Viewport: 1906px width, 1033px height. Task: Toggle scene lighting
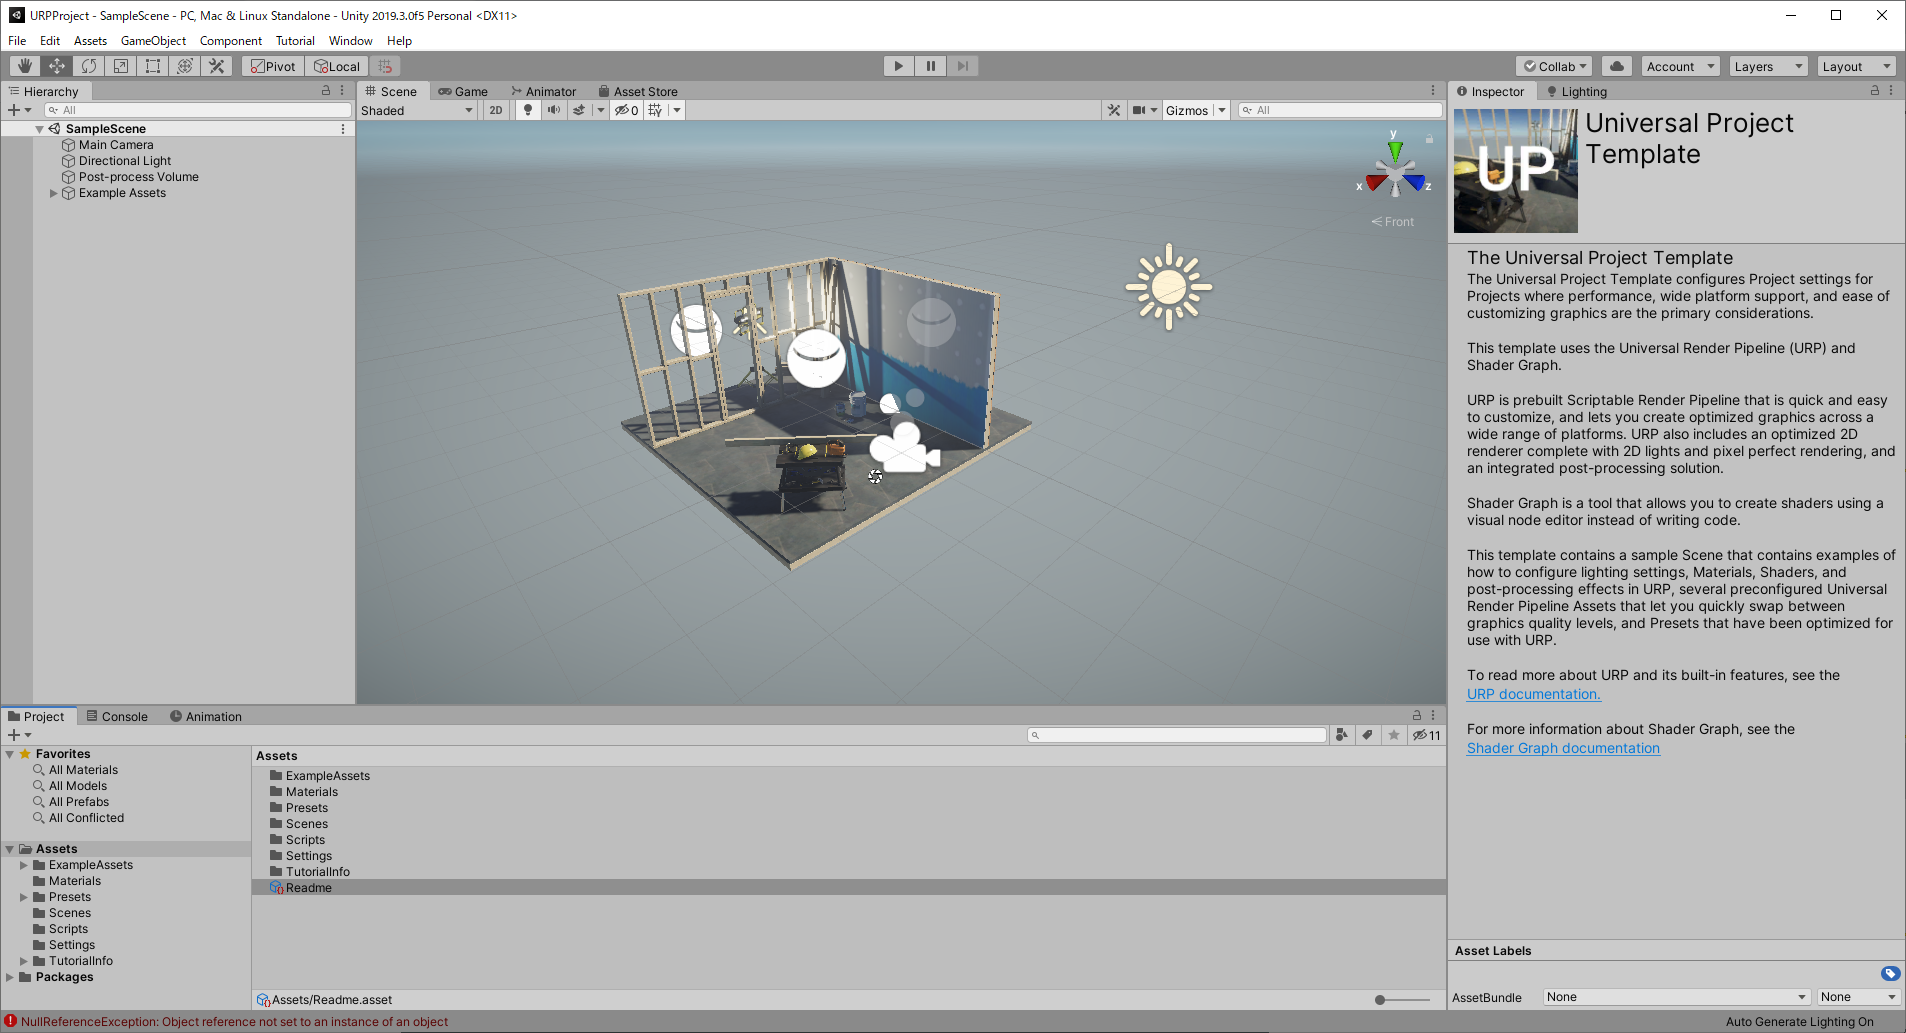point(528,110)
